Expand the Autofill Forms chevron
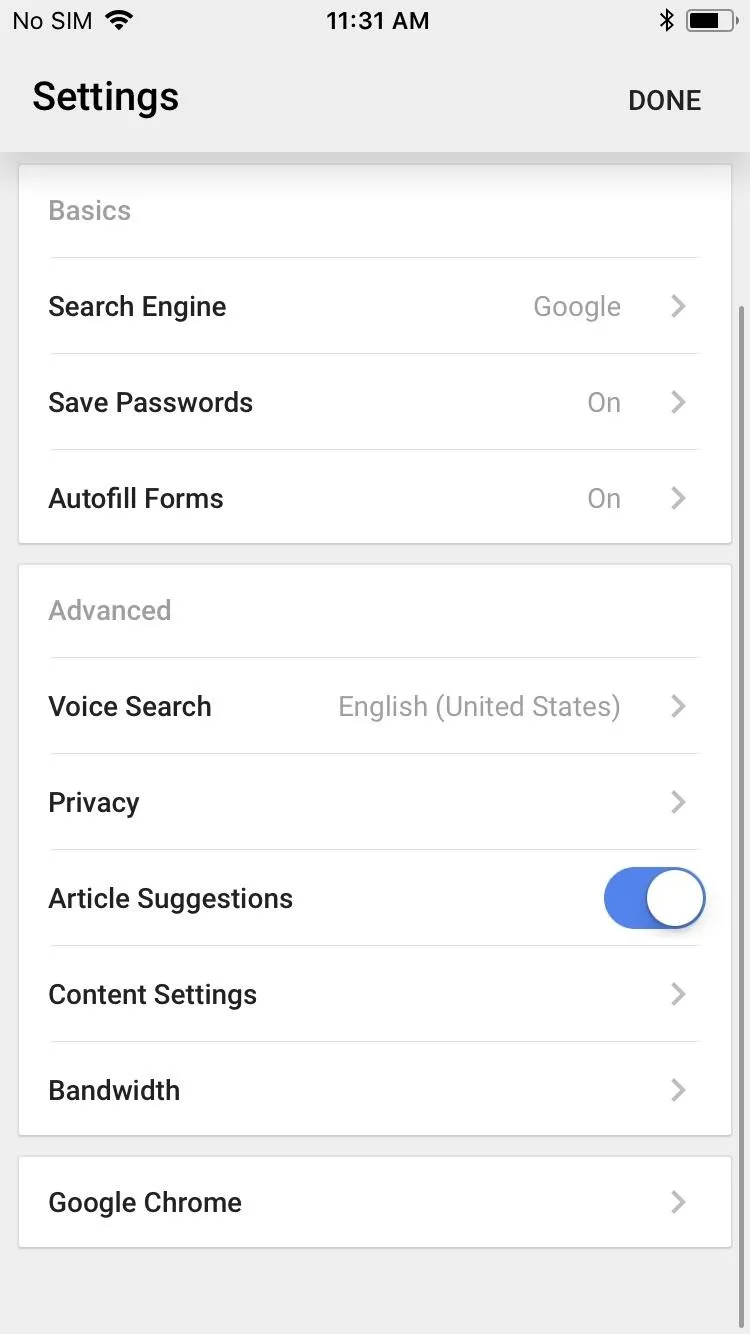 tap(678, 498)
